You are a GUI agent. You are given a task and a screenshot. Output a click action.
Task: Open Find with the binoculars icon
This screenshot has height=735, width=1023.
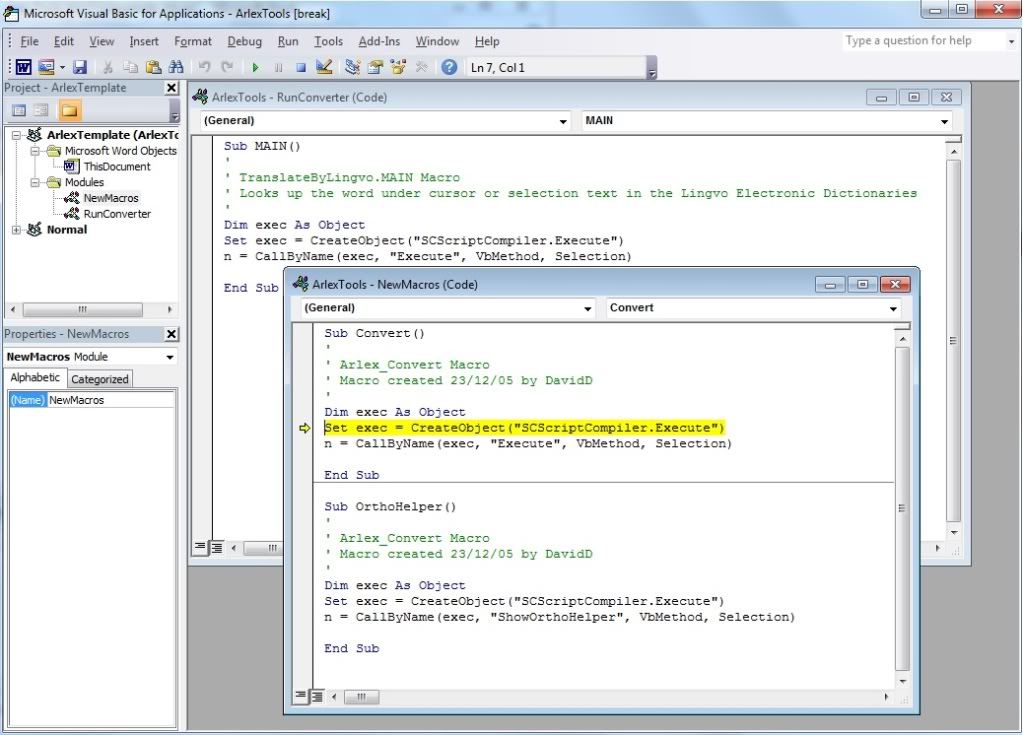click(x=176, y=67)
